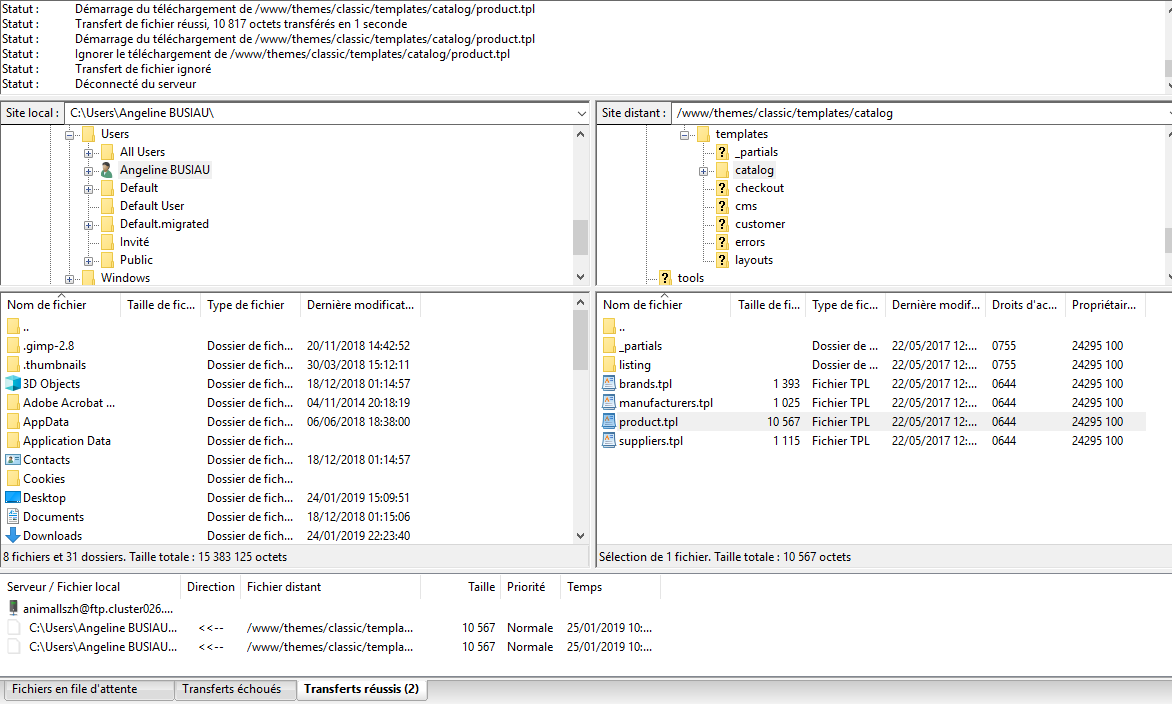Click the 3D Objects cube icon
Screen dimensions: 1172x704
click(x=13, y=383)
